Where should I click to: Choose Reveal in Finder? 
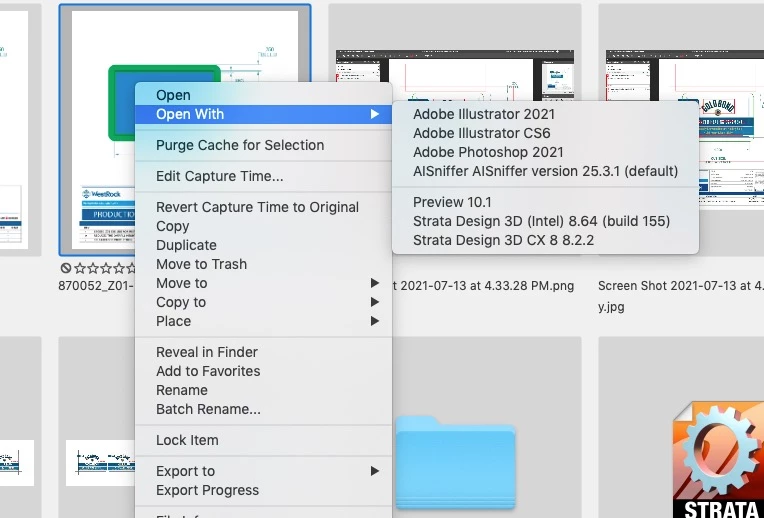(x=263, y=352)
